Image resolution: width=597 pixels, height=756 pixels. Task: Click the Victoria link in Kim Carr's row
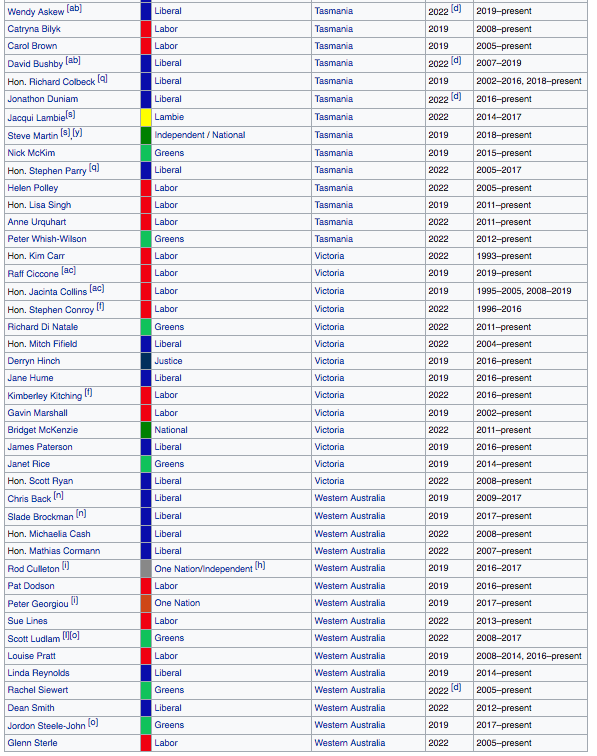pos(329,256)
